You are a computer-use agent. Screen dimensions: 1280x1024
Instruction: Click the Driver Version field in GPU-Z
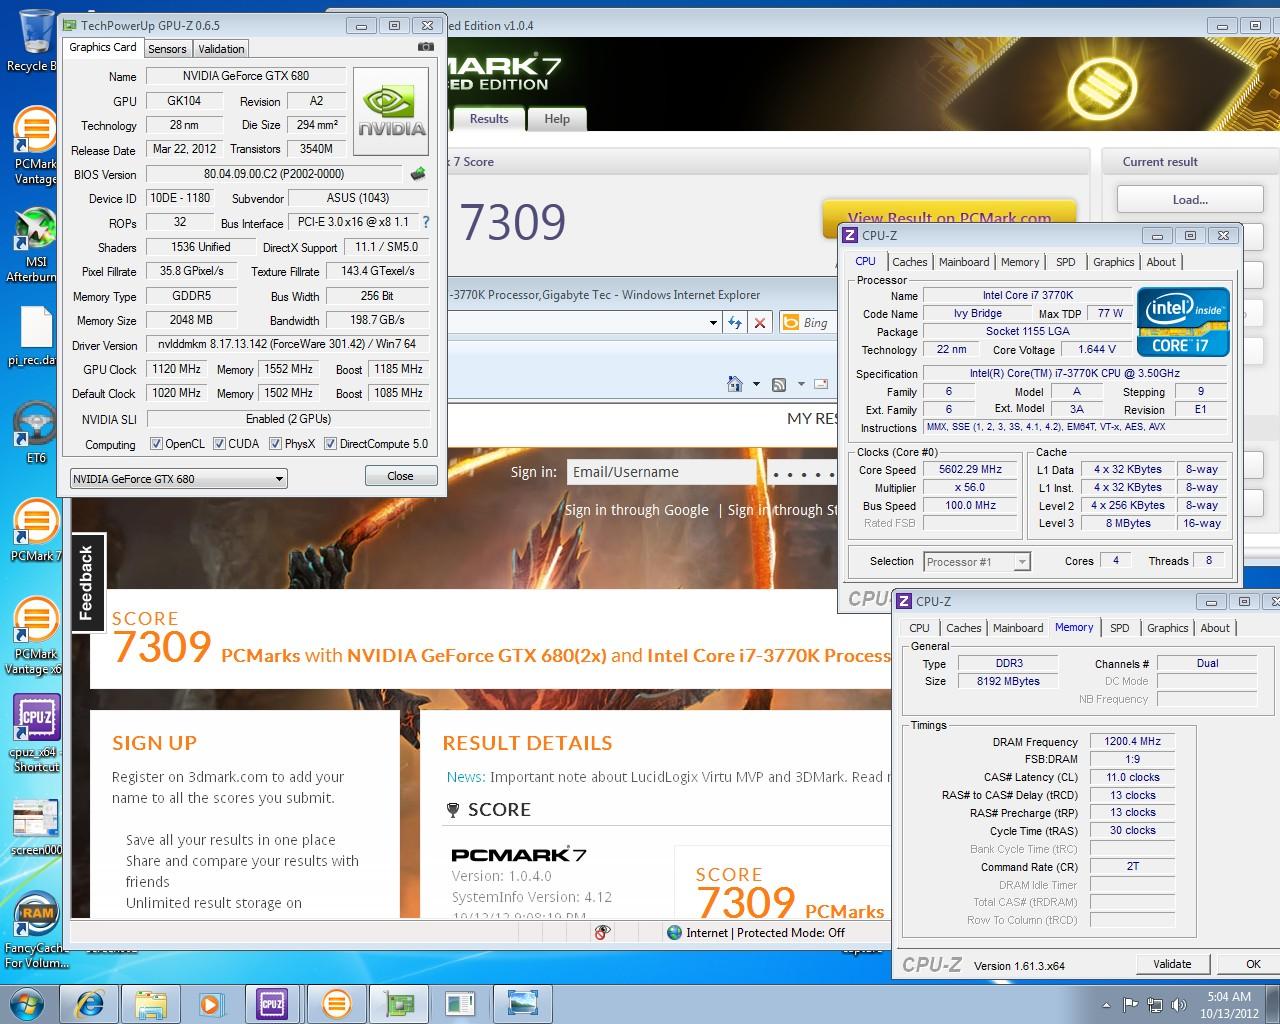287,344
